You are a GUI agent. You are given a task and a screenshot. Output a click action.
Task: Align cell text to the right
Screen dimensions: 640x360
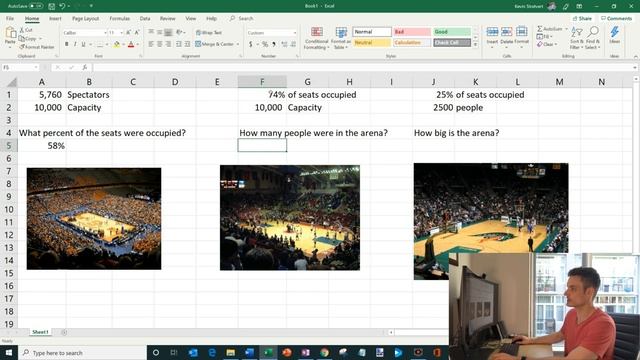click(168, 44)
